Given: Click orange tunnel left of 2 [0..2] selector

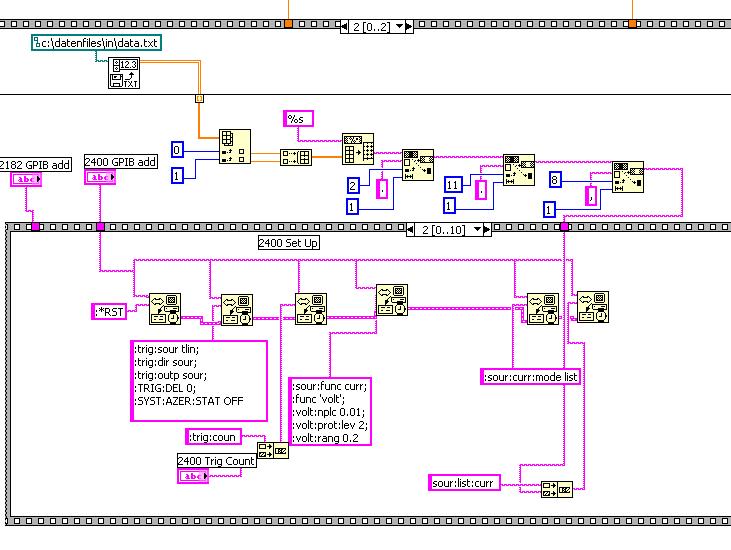Looking at the screenshot, I should [289, 23].
